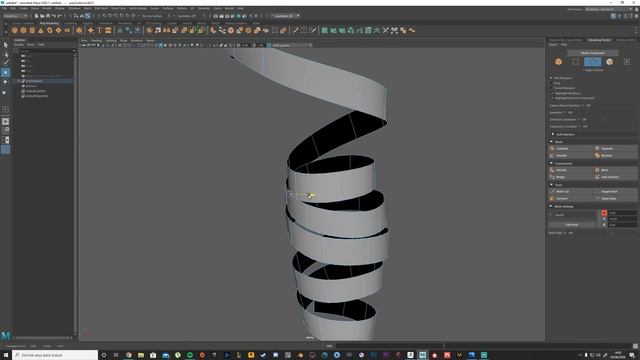640x360 pixels.
Task: Open File Explorer from the taskbar
Action: [x=141, y=355]
